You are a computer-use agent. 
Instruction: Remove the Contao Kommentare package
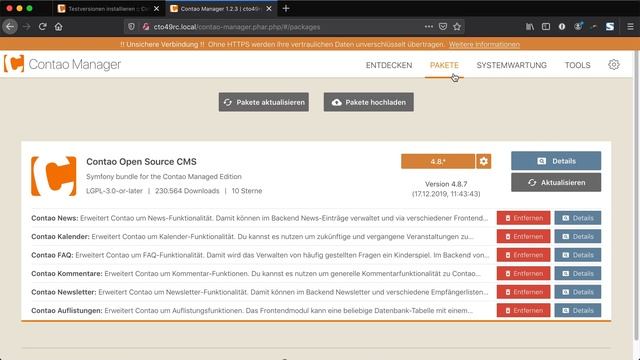(523, 273)
